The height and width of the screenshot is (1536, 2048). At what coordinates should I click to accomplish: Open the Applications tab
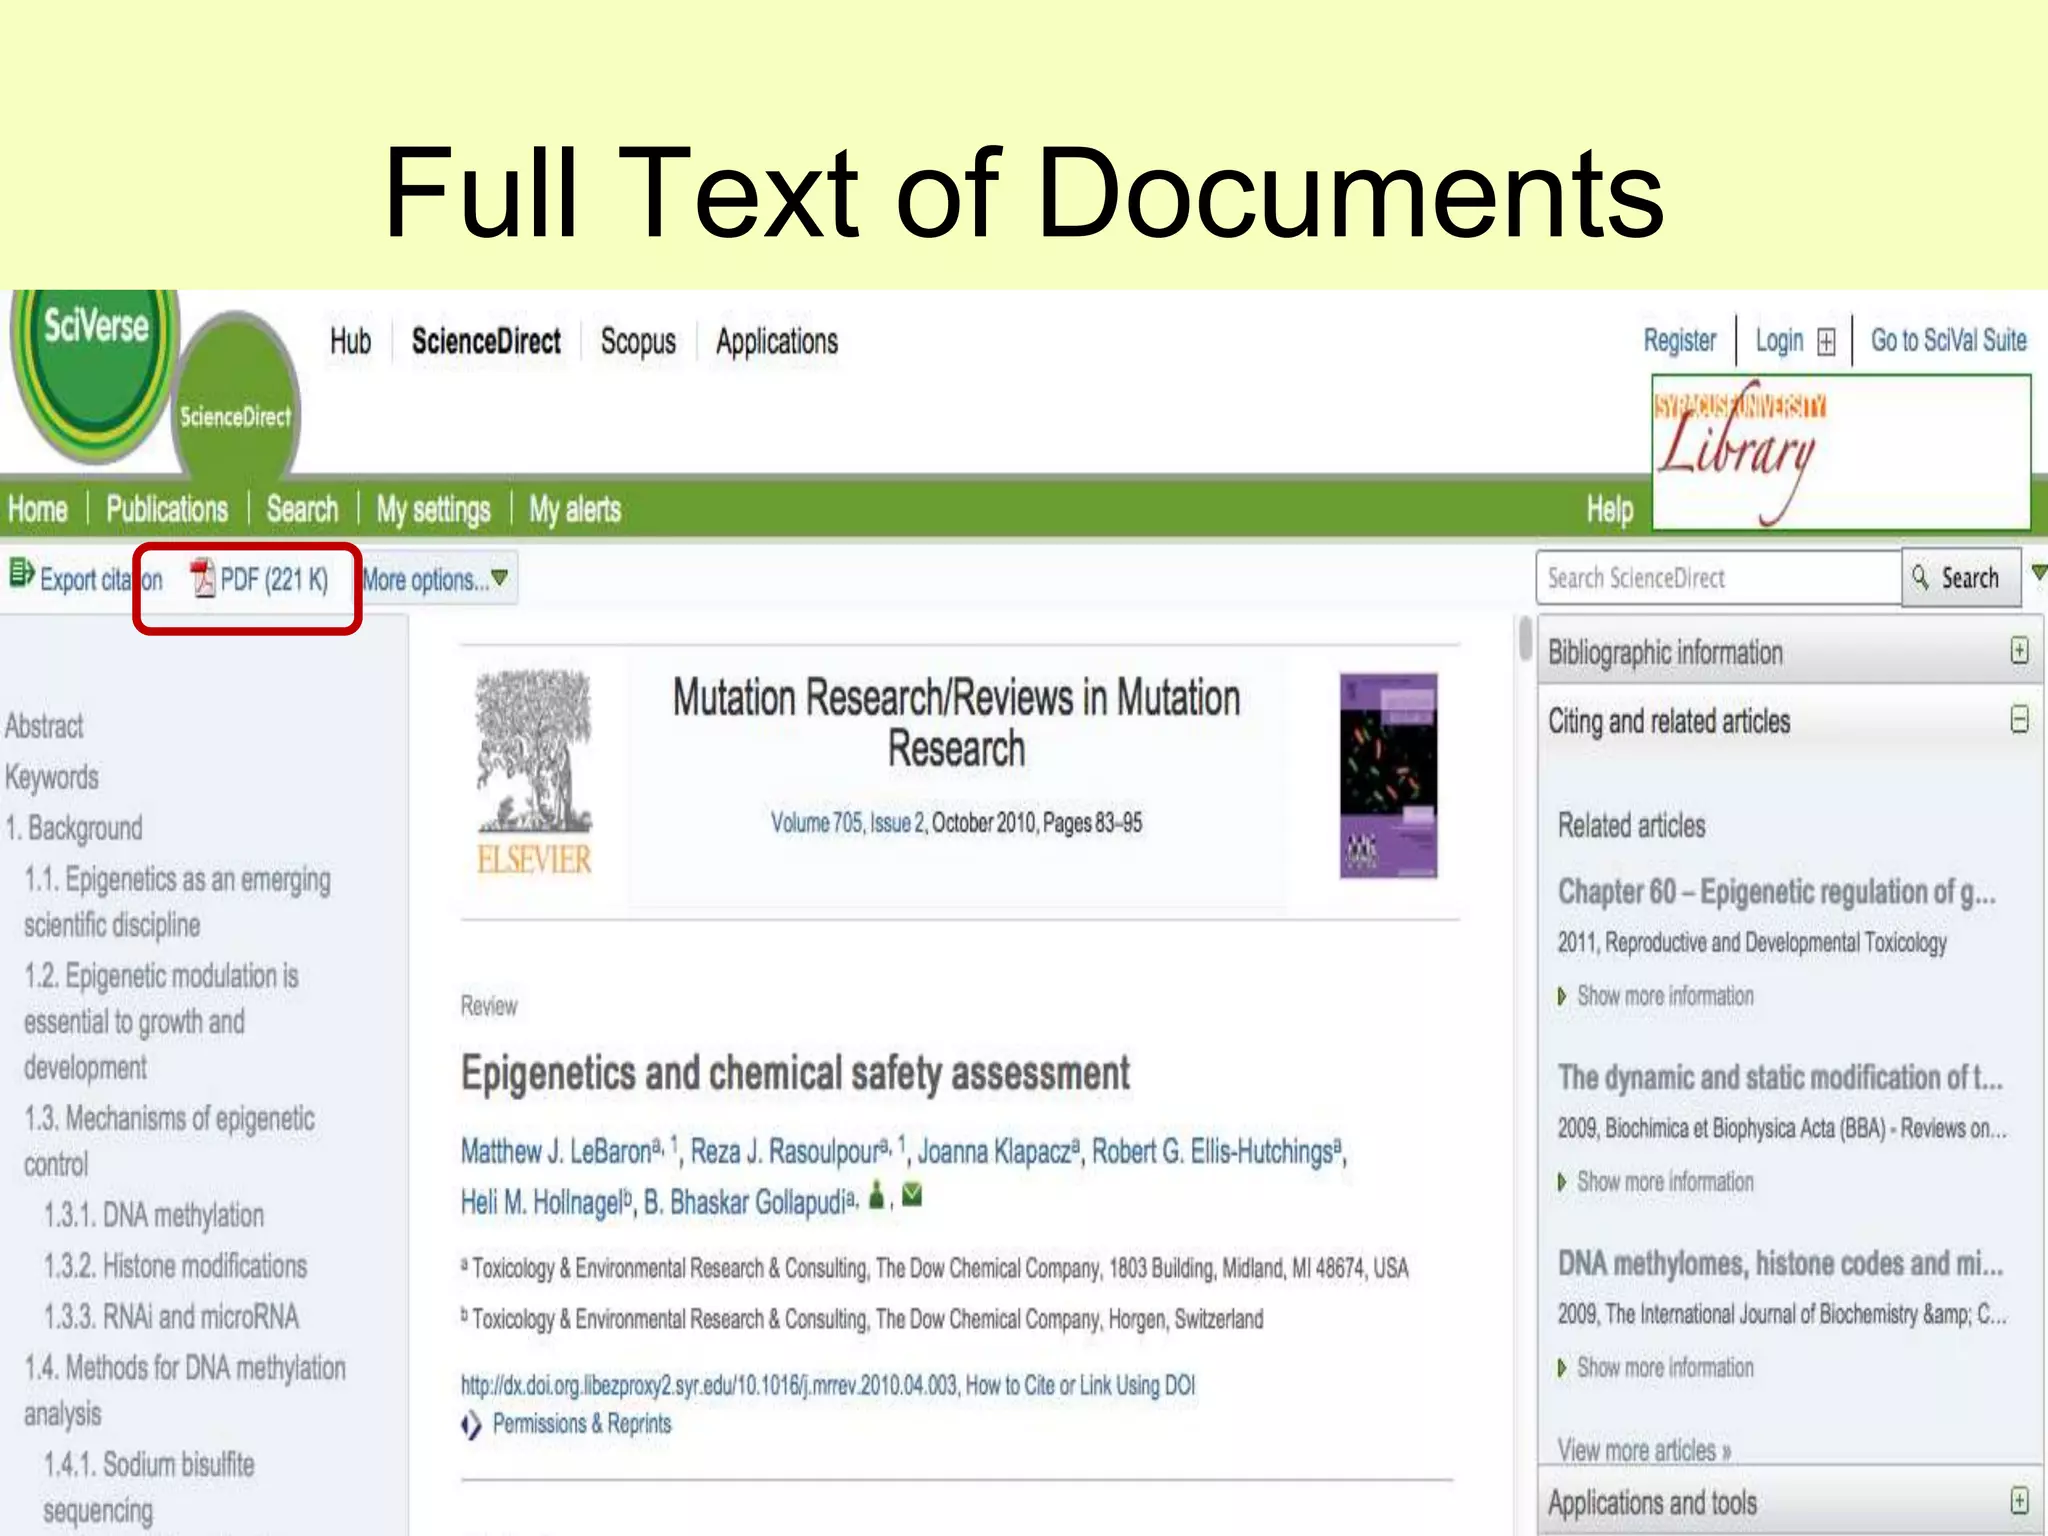click(x=777, y=342)
